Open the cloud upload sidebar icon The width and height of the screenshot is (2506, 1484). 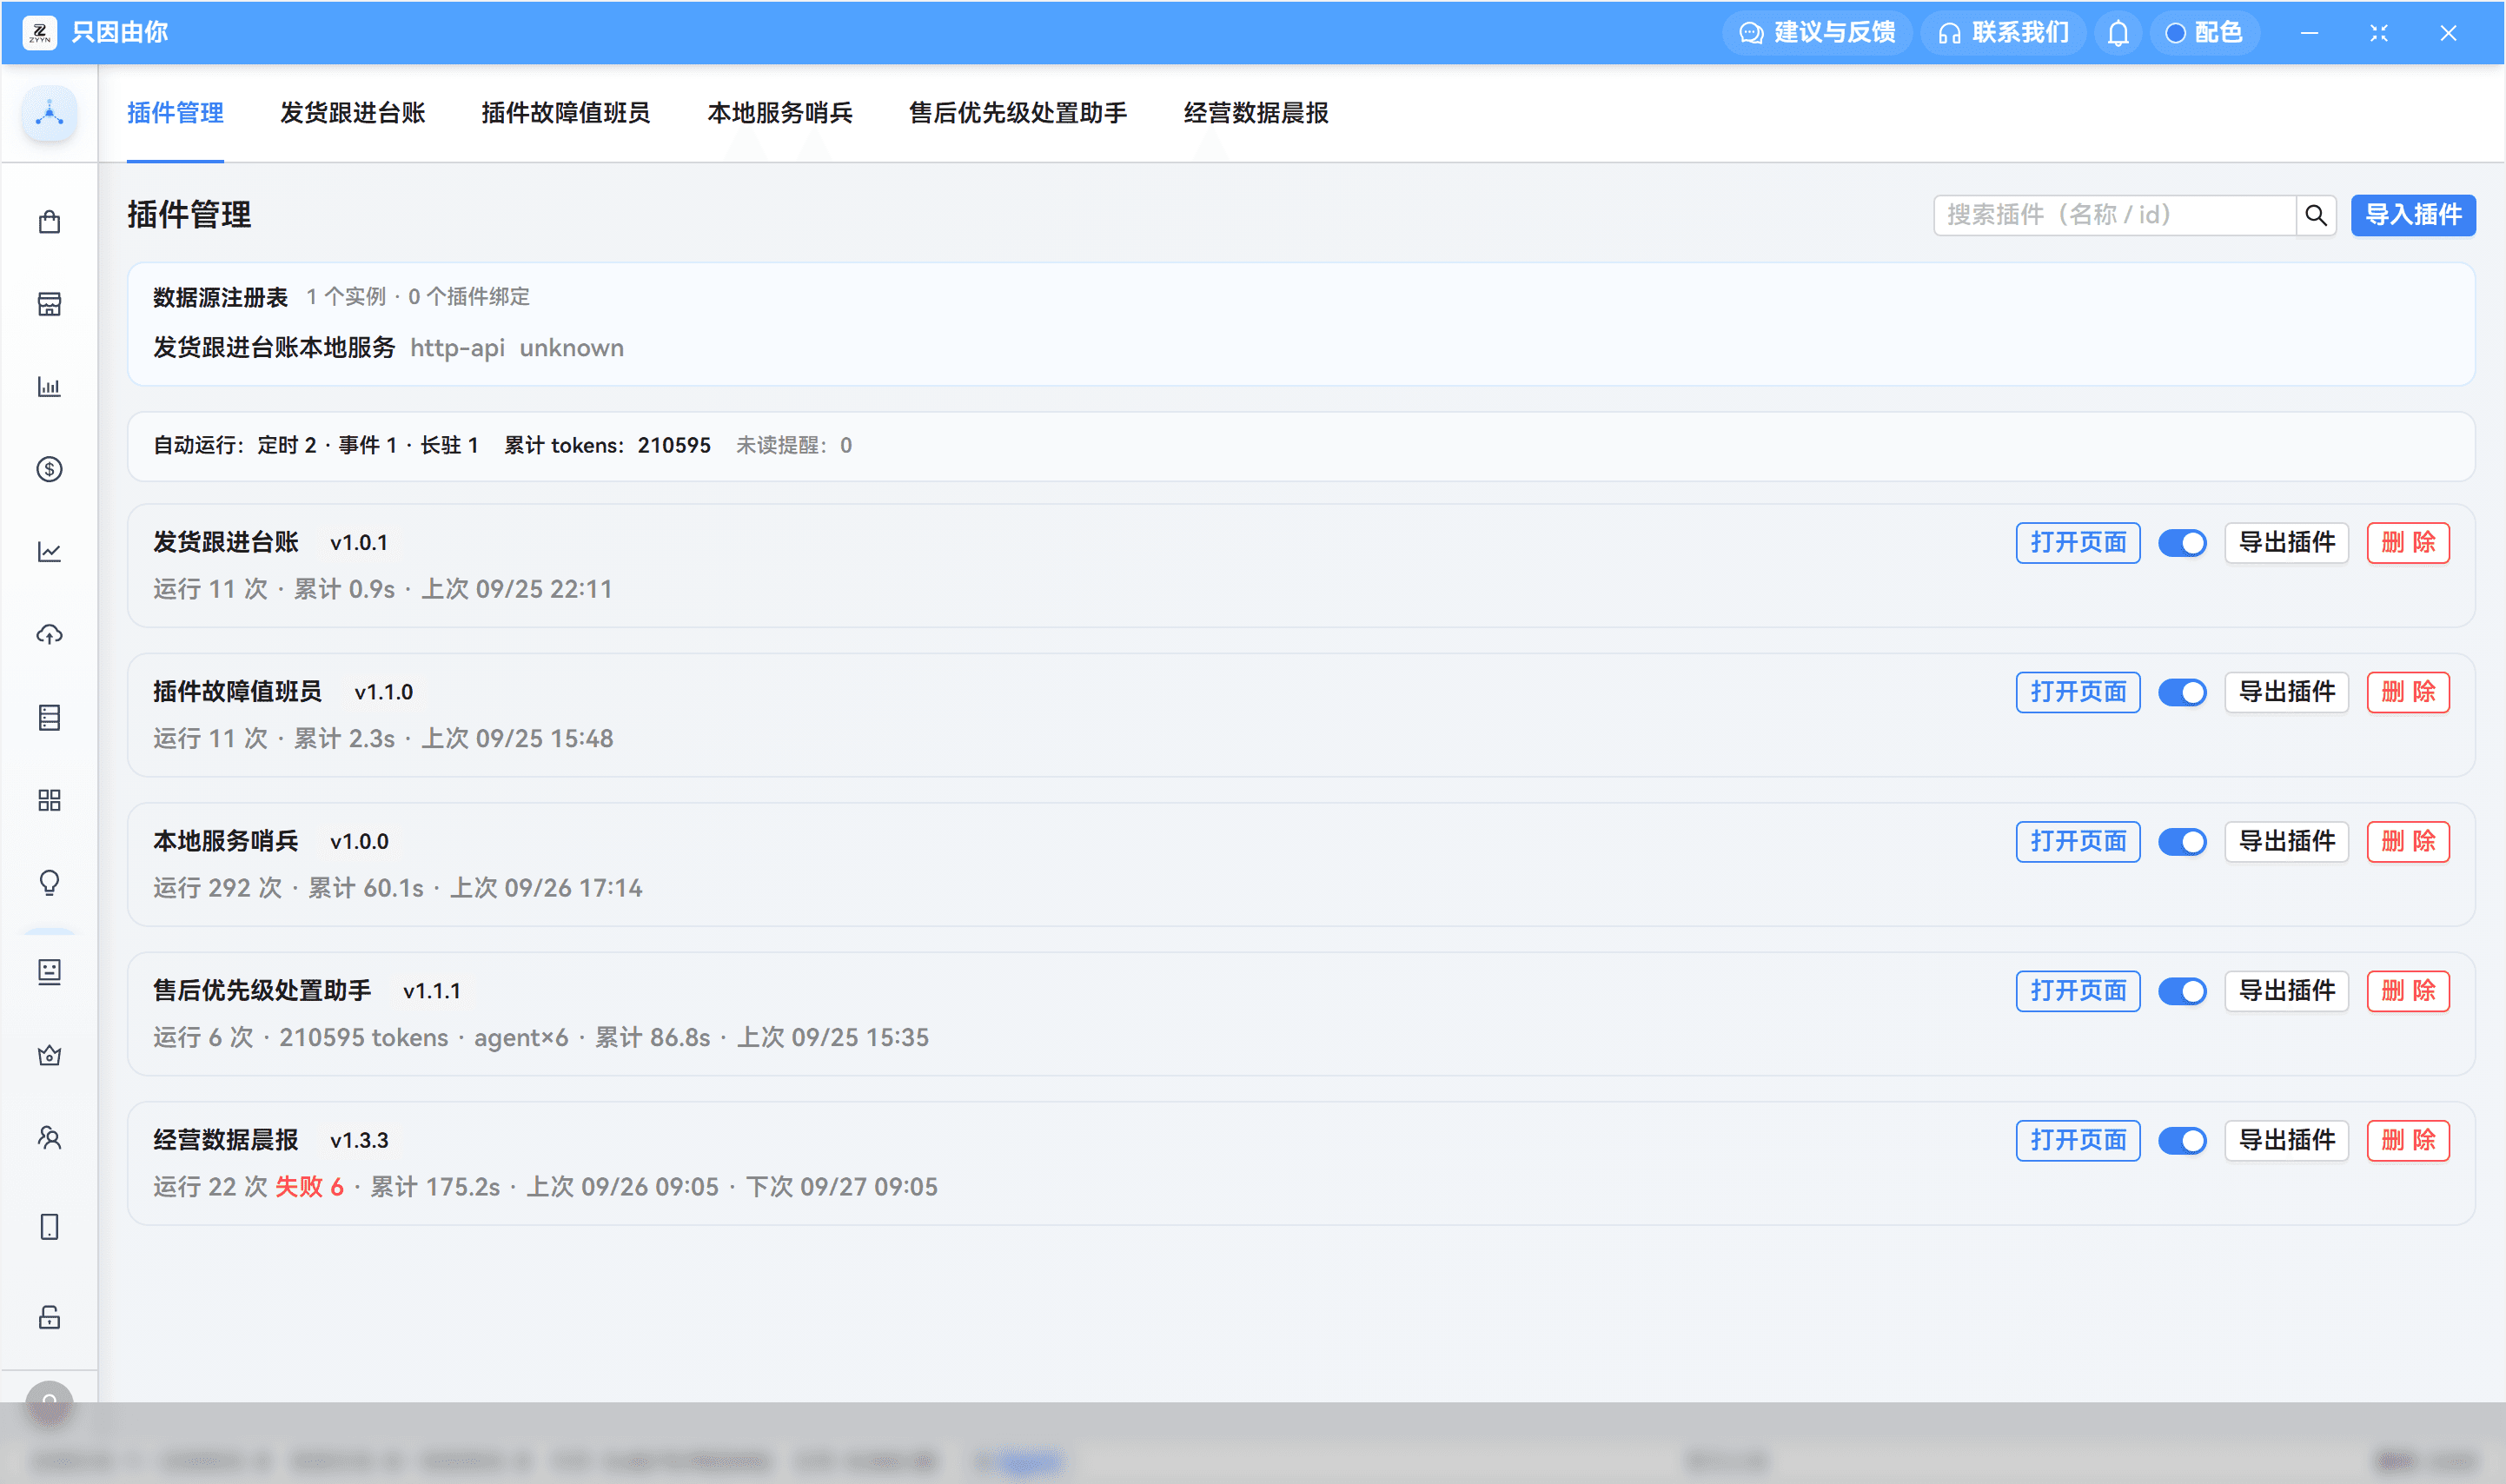49,635
